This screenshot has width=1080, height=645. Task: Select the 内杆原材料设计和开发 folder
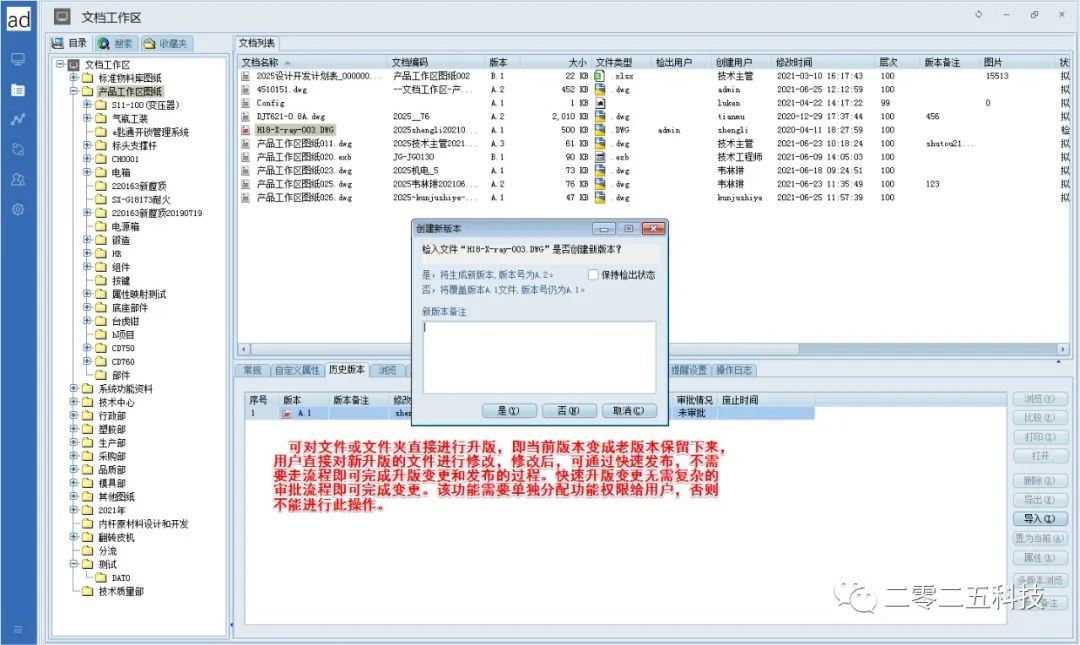tap(143, 524)
